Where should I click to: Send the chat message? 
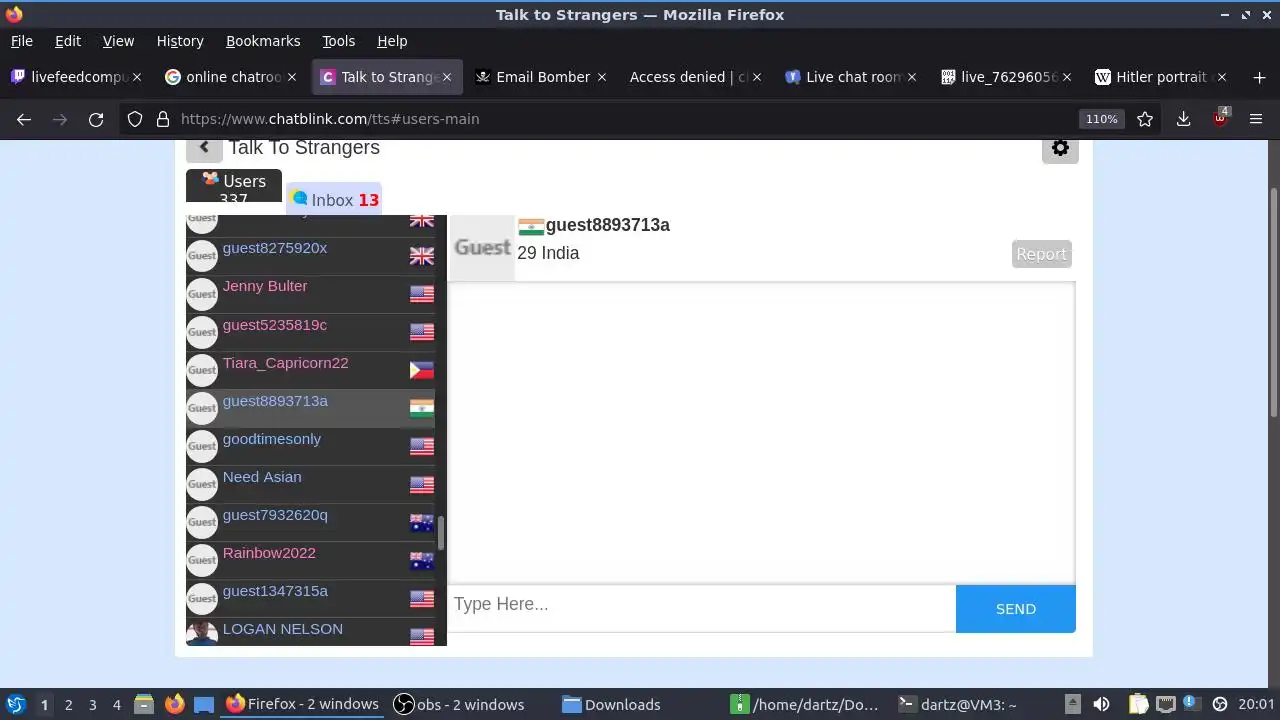1016,609
